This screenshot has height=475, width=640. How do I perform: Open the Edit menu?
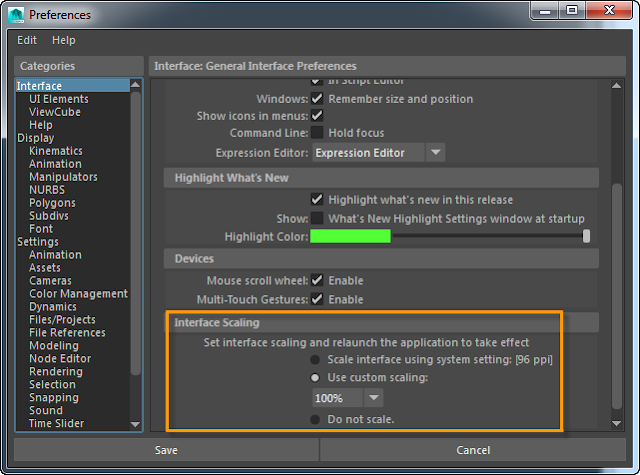pyautogui.click(x=27, y=40)
